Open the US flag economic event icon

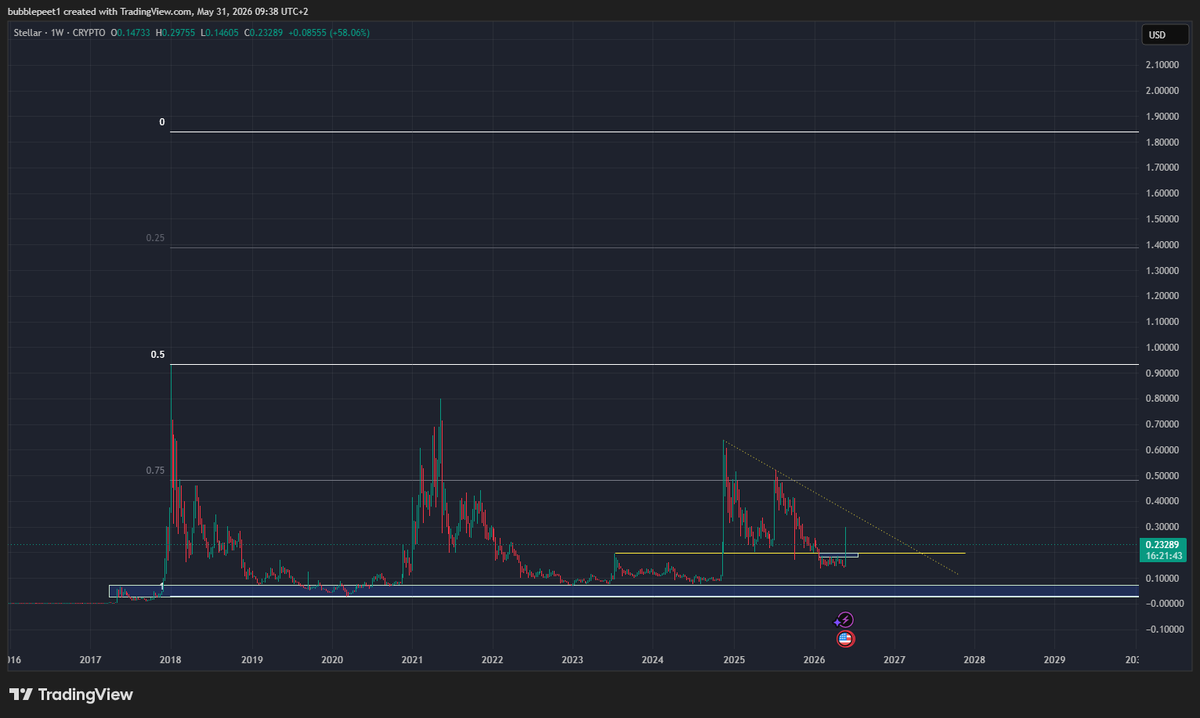pyautogui.click(x=846, y=638)
